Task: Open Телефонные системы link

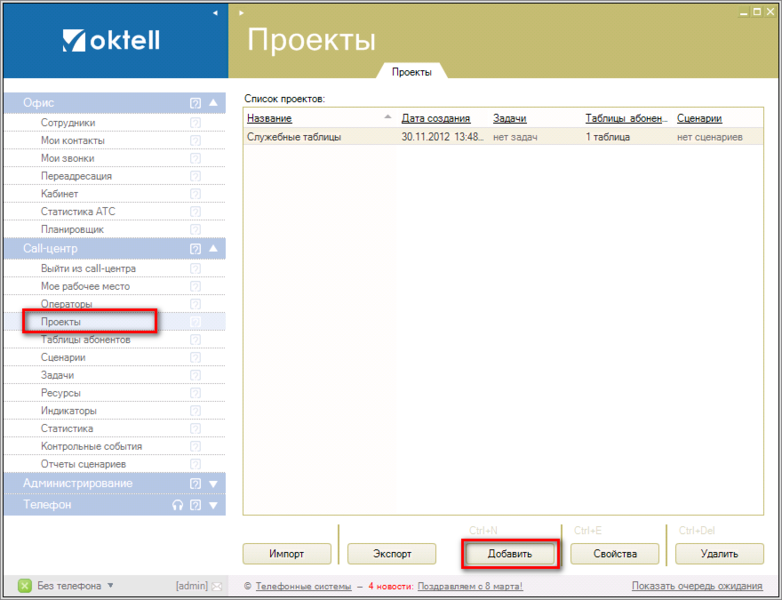Action: pos(303,586)
